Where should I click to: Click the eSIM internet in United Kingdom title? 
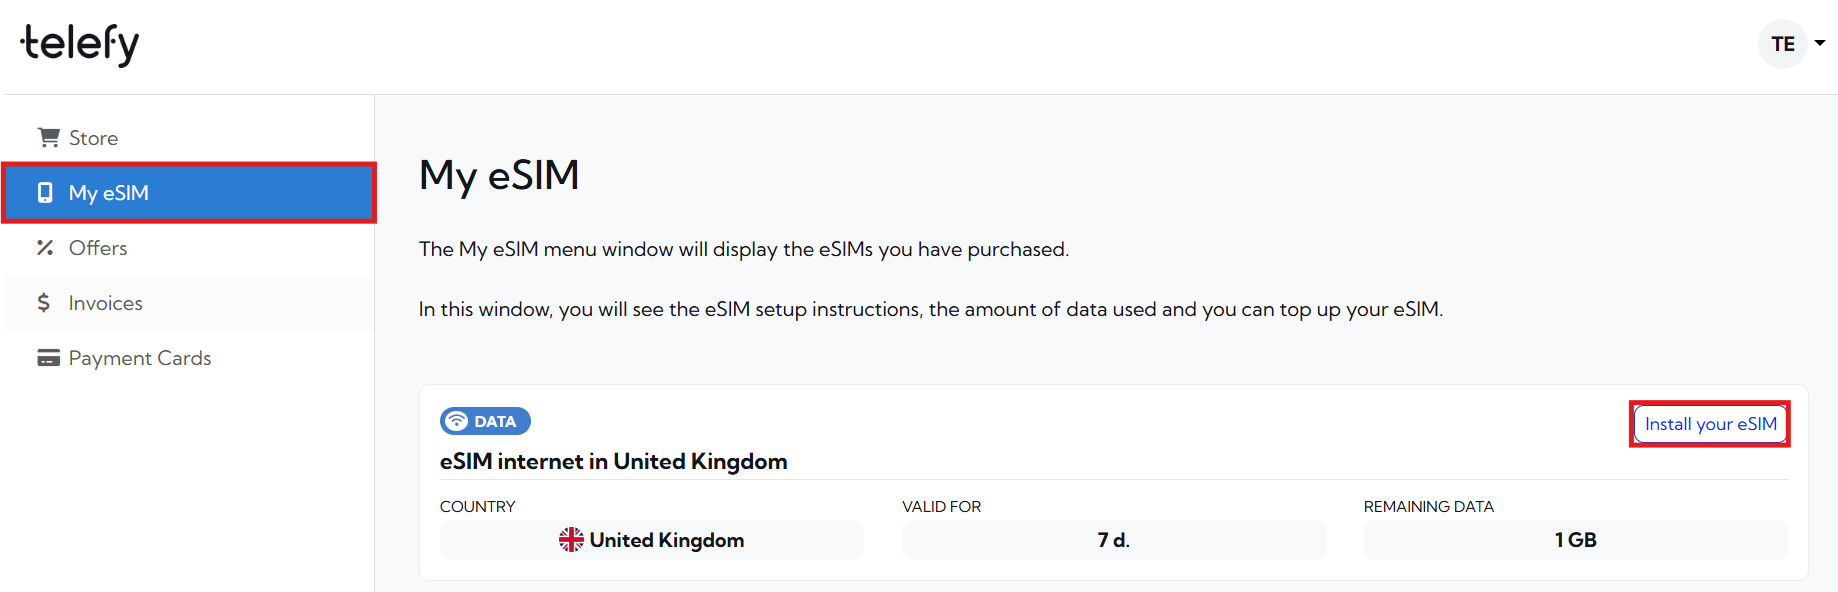click(613, 461)
